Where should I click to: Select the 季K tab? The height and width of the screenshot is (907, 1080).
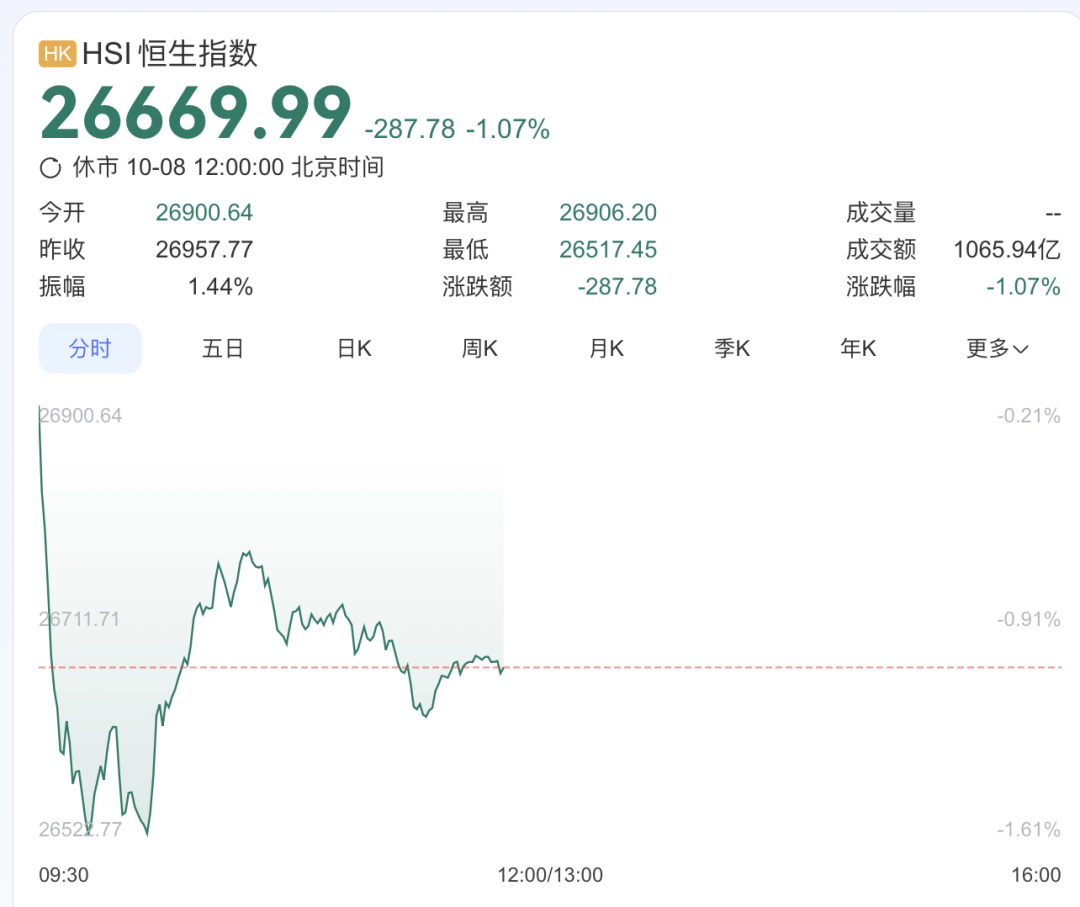coord(732,348)
